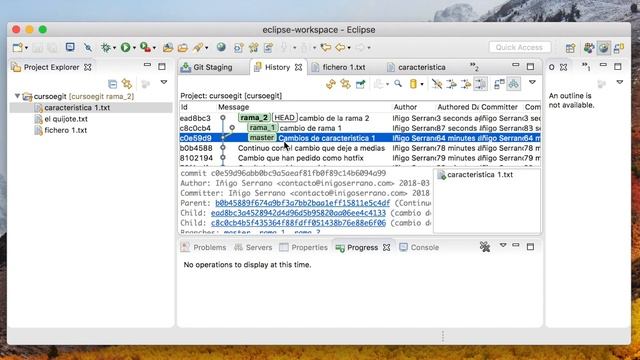The width and height of the screenshot is (640, 360).
Task: Toggle Show All Changes in Project filter
Action: tap(451, 84)
